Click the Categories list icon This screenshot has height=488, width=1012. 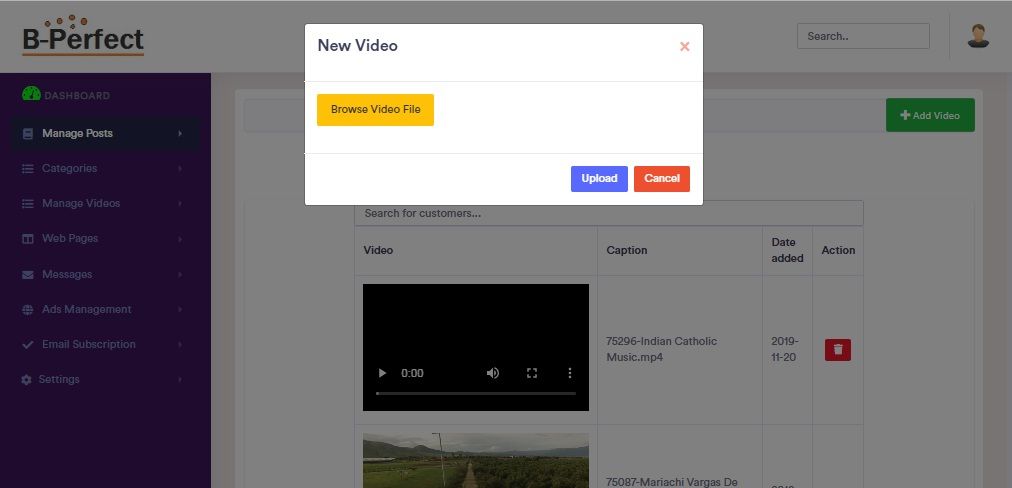[28, 168]
